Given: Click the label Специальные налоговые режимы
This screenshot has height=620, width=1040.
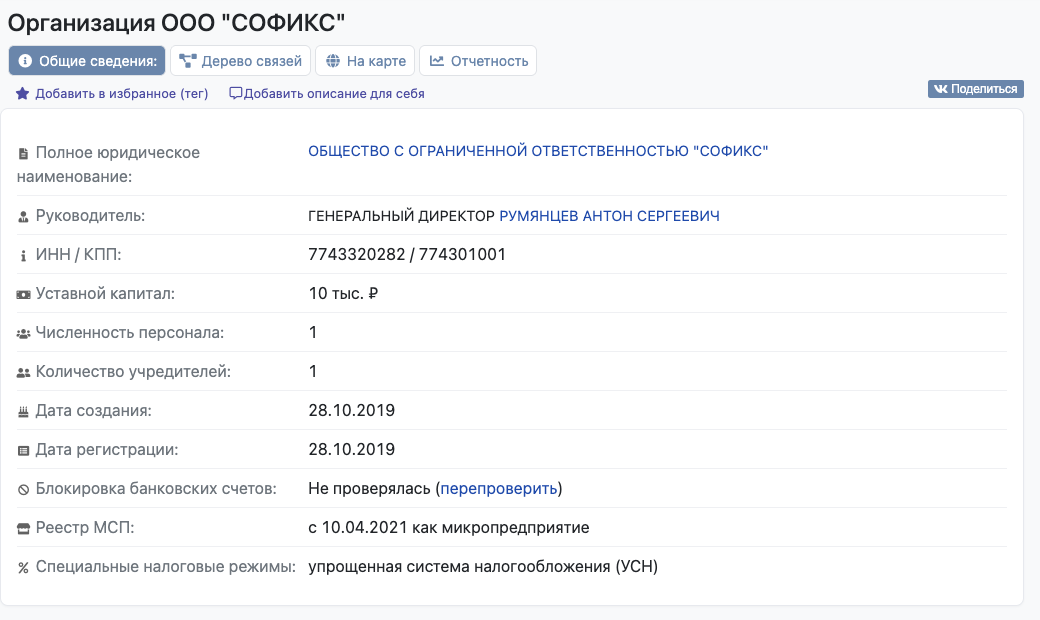Looking at the screenshot, I should click(x=166, y=567).
